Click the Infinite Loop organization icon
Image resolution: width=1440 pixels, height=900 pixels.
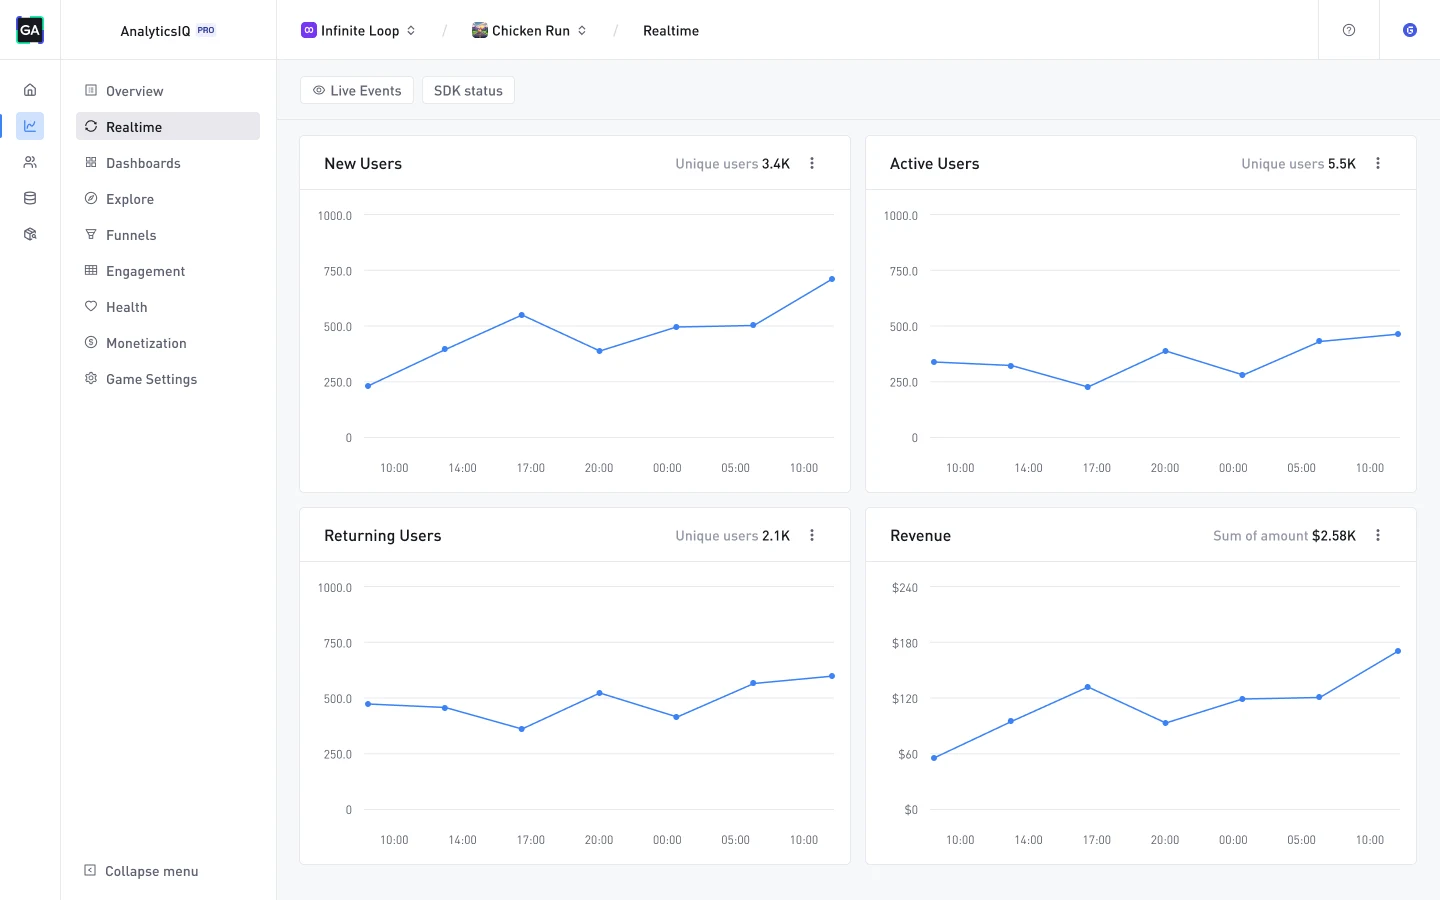[309, 30]
